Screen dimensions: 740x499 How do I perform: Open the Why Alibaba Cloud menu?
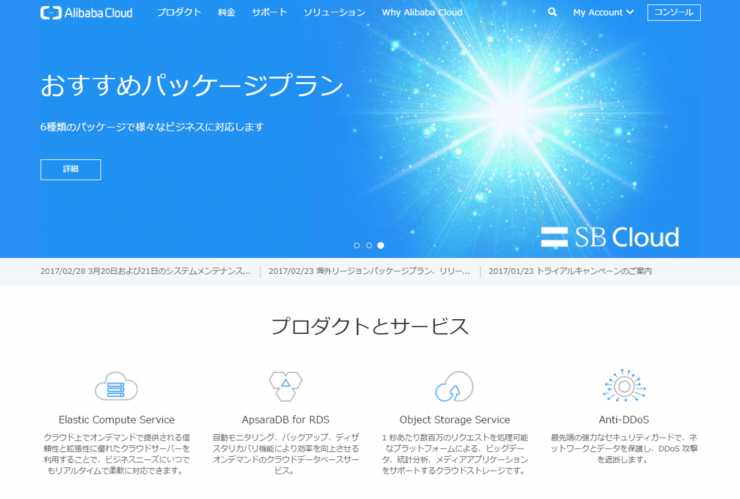pyautogui.click(x=422, y=12)
